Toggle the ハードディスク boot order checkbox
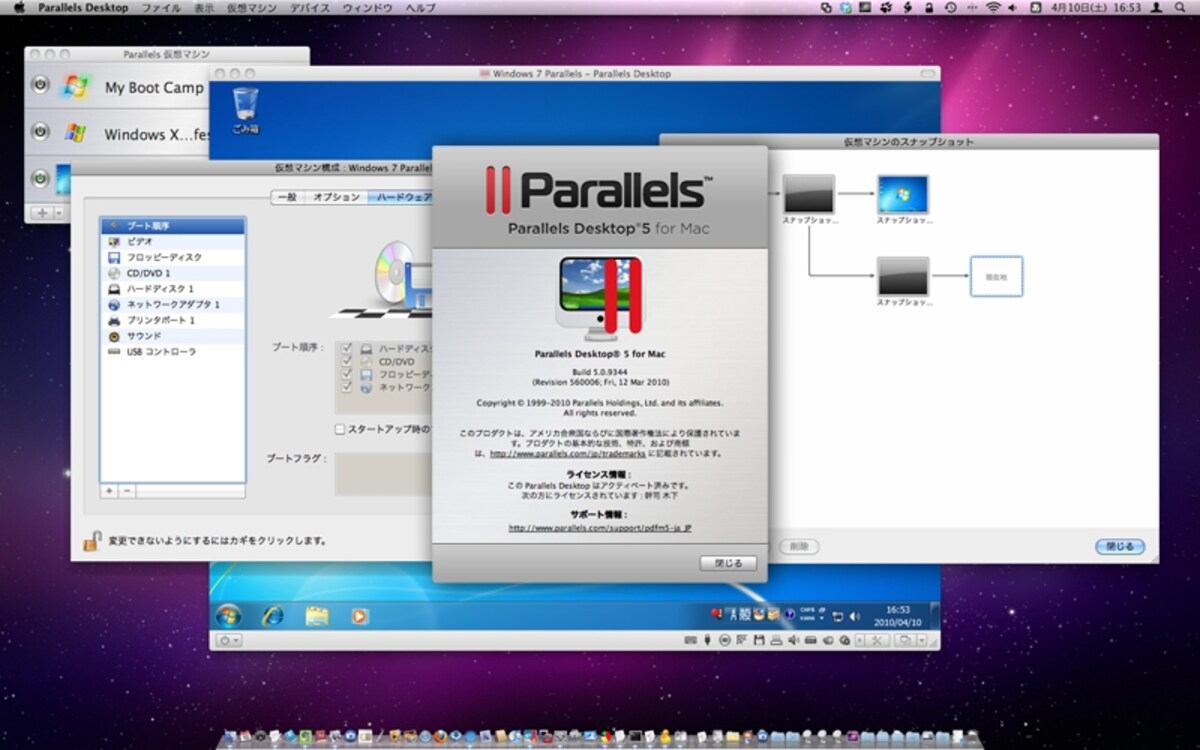The width and height of the screenshot is (1200, 750). click(x=347, y=348)
